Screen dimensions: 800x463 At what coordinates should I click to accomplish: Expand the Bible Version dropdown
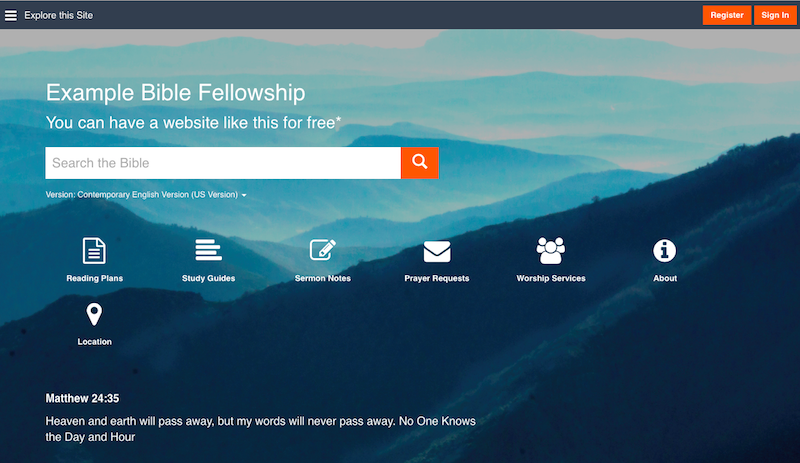(146, 194)
